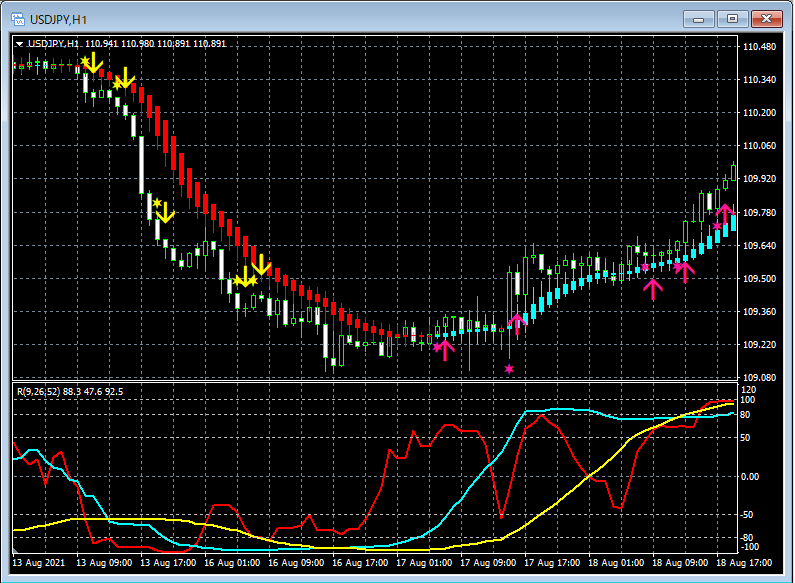Viewport: 795px width, 583px height.
Task: Click the 109.220 price on the price axis
Action: coord(761,345)
